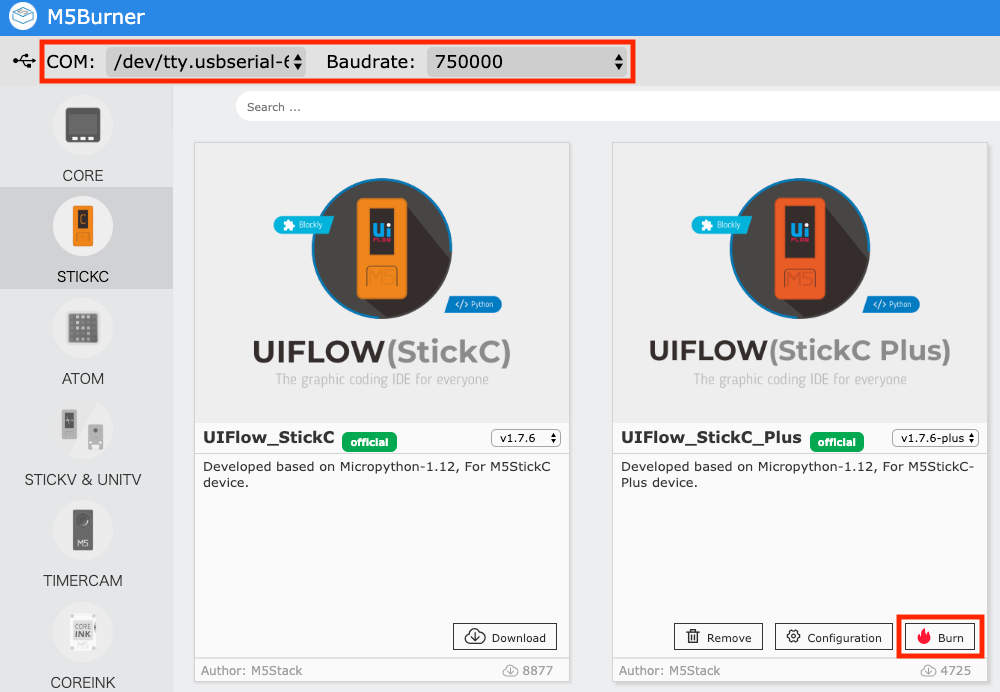Click Author: M5Stack under the UIFlow_StickC card
1000x692 pixels.
252,670
